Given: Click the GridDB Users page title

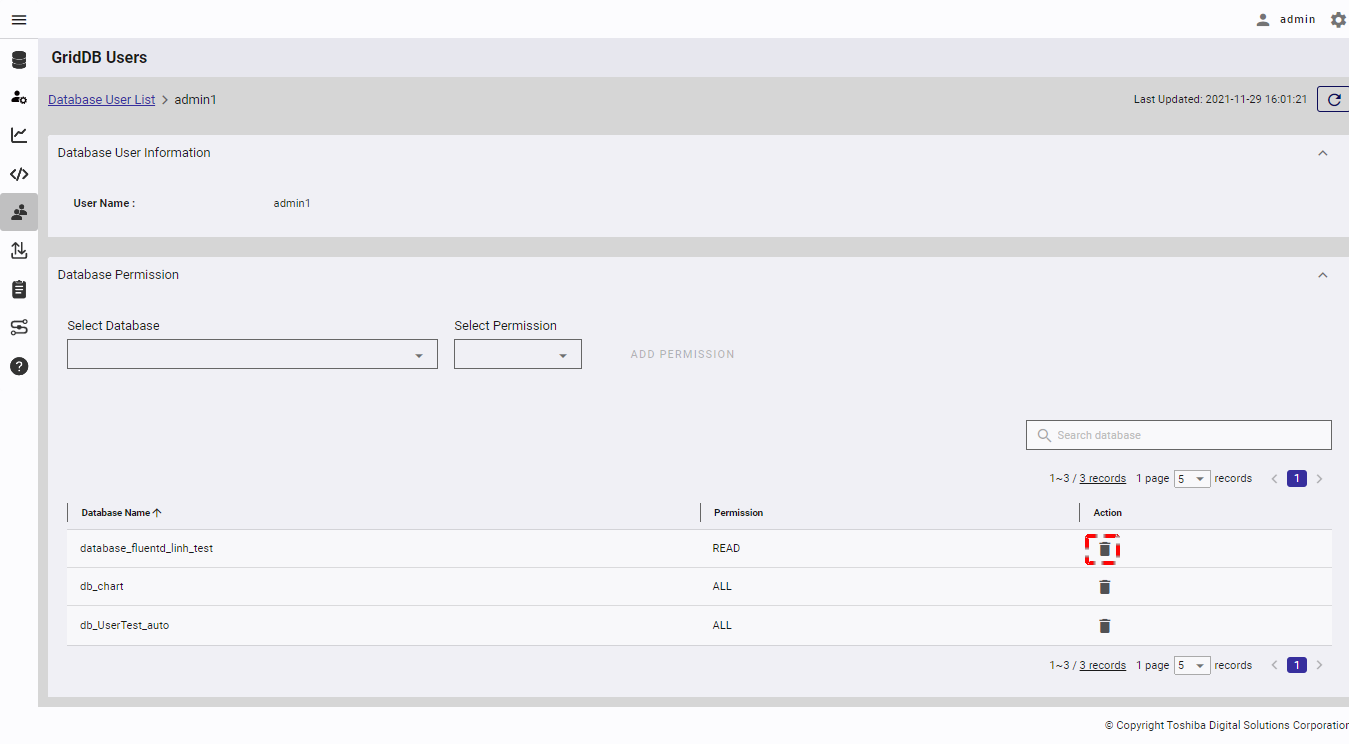Looking at the screenshot, I should point(99,58).
